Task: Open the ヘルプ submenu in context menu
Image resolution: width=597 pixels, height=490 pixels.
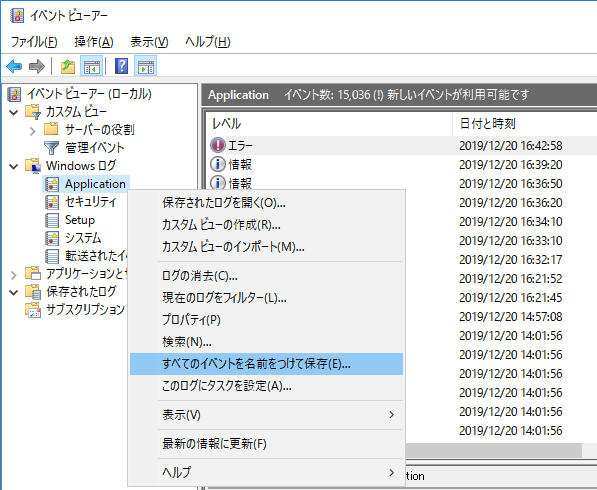Action: click(266, 472)
